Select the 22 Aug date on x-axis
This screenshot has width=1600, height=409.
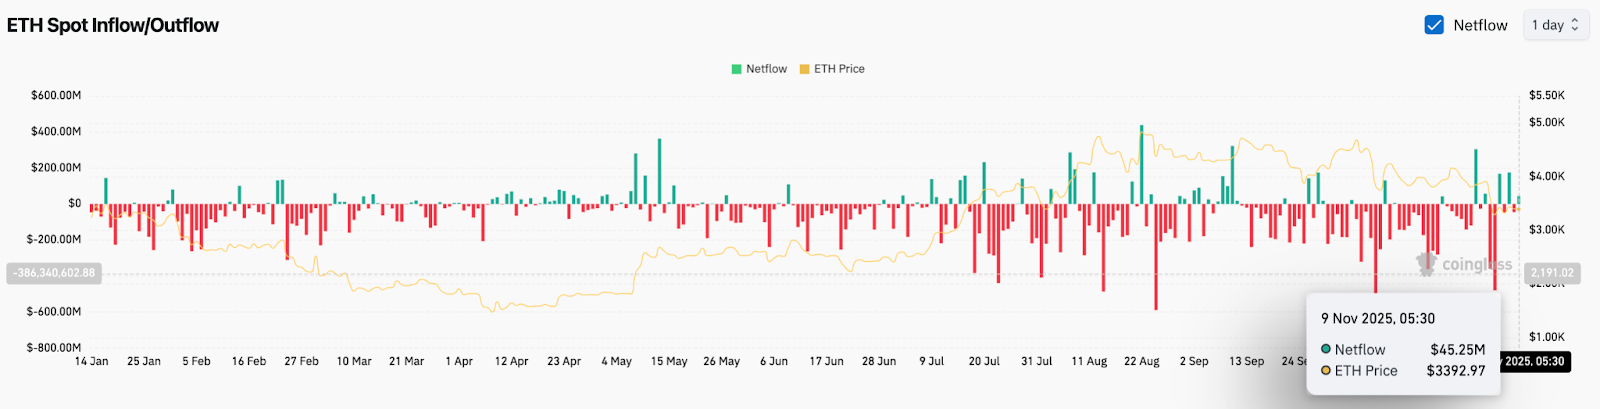click(x=1141, y=361)
